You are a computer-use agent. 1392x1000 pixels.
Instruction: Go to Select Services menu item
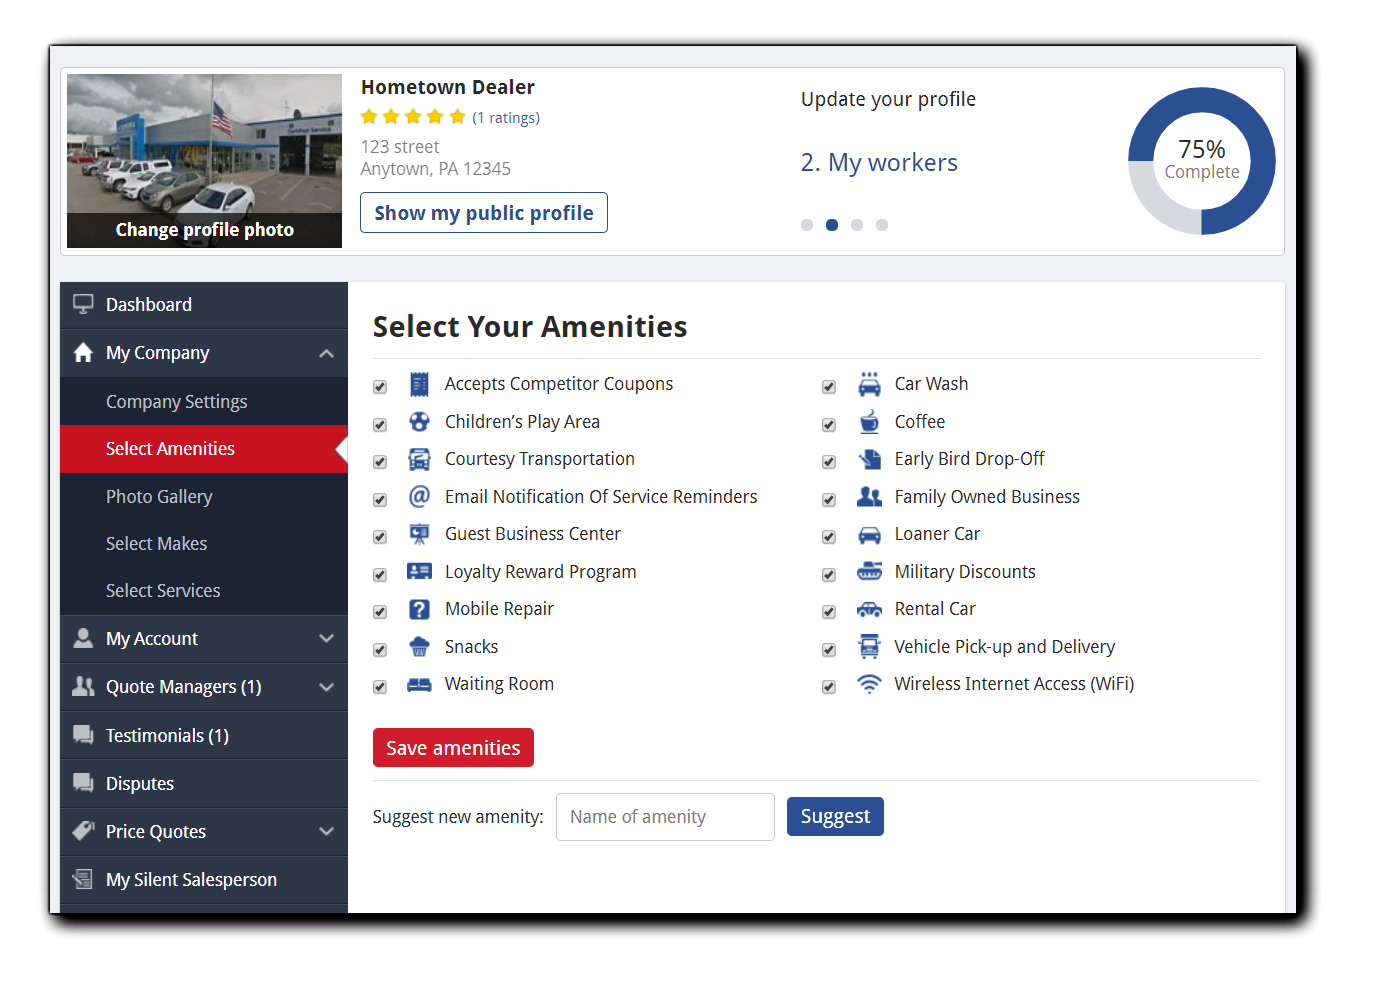click(163, 591)
